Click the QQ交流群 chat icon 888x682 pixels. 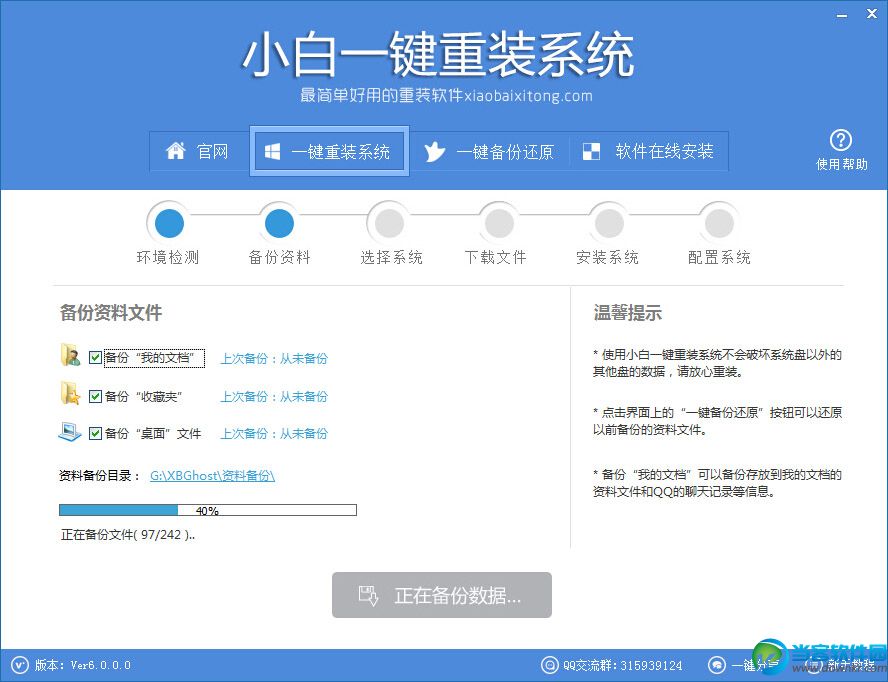[549, 664]
